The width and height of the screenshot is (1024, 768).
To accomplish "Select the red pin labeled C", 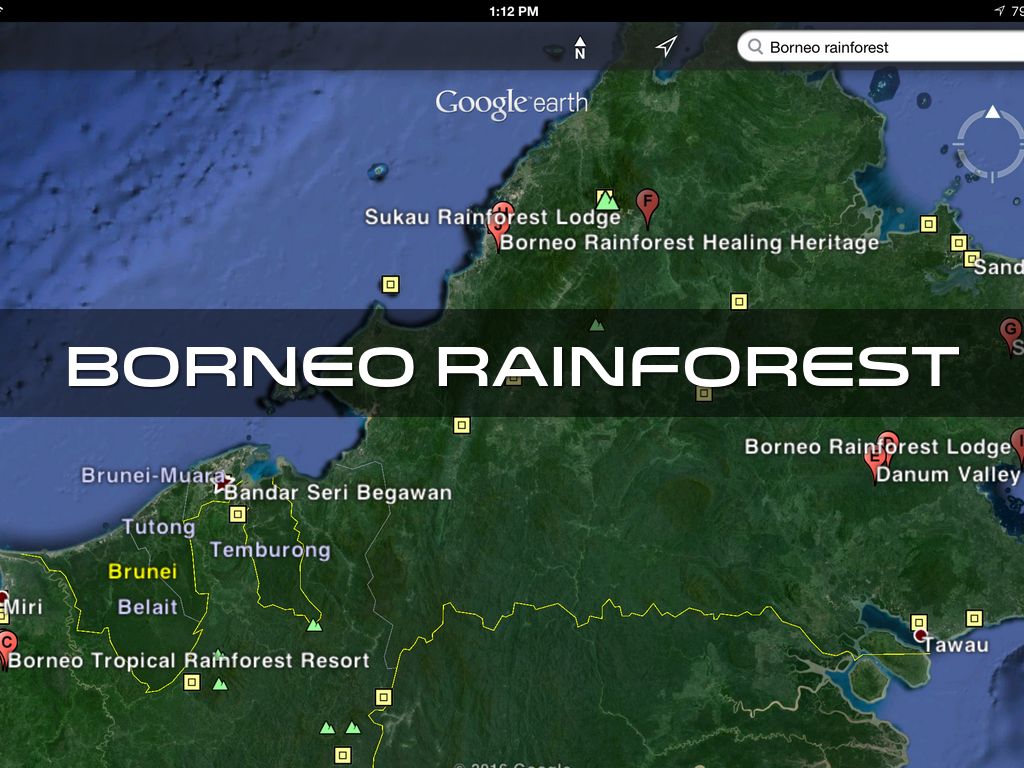I will tap(7, 645).
